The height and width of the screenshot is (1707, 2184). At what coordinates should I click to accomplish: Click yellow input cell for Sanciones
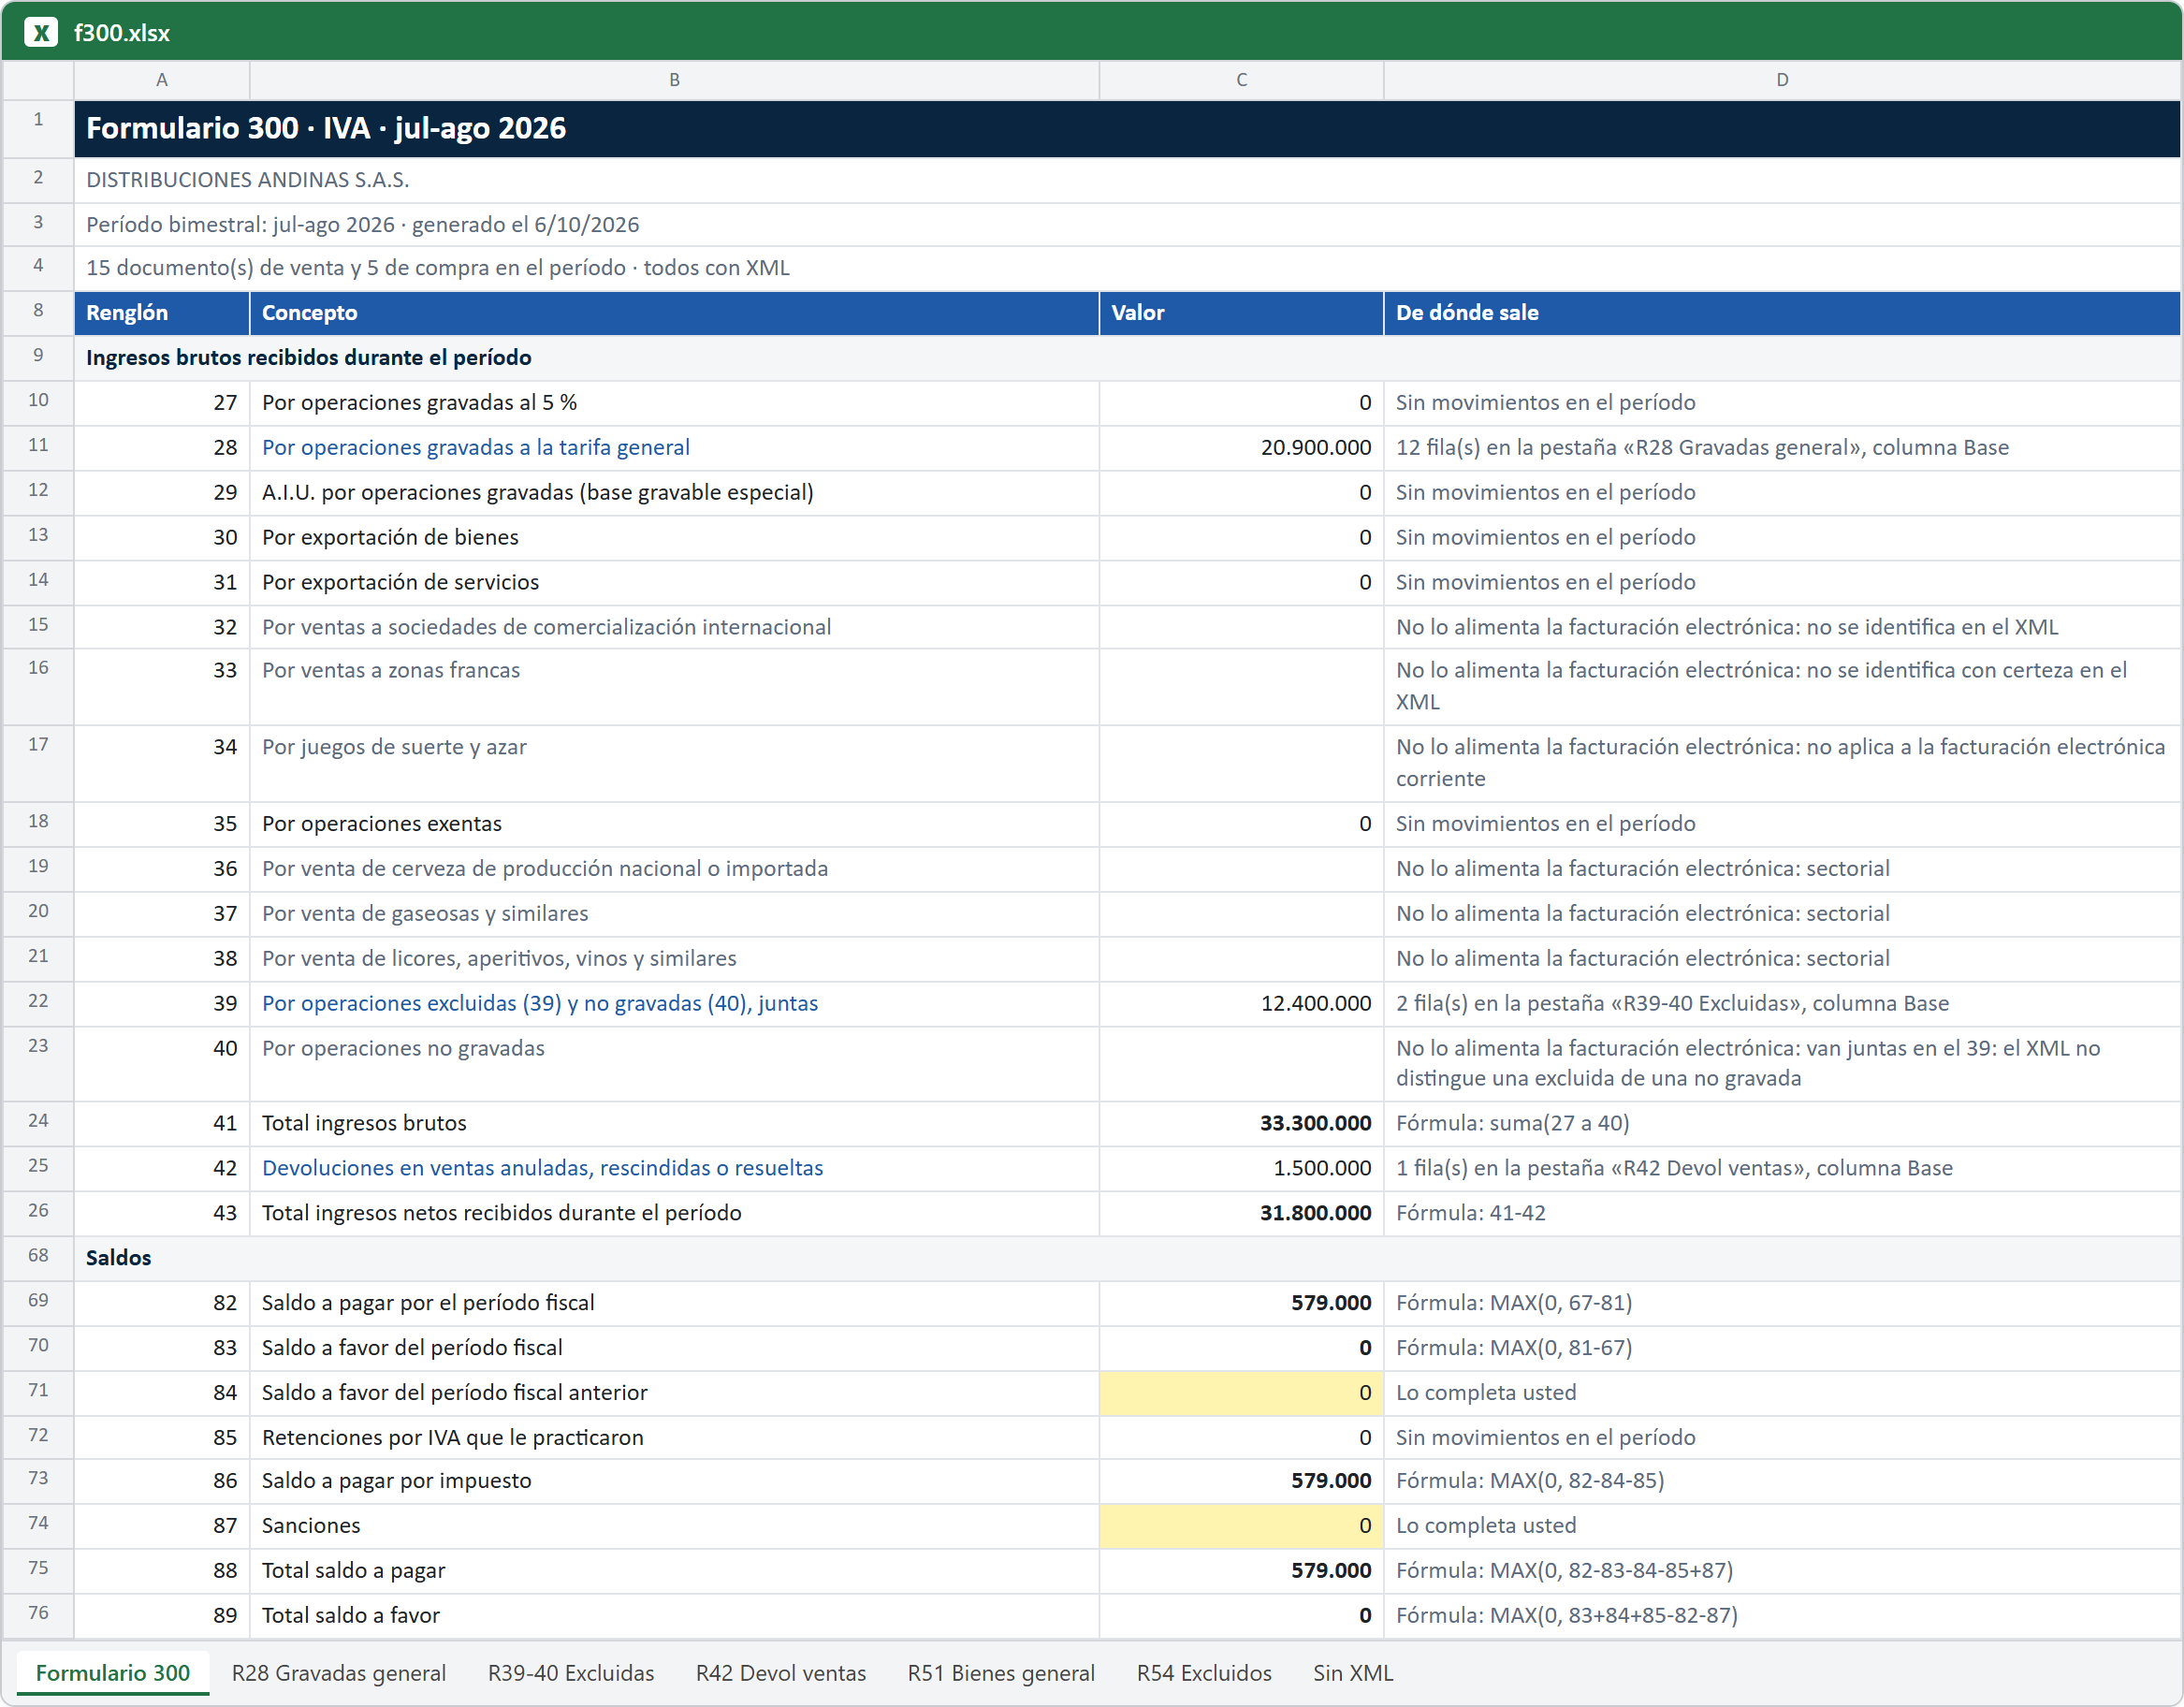click(1241, 1525)
